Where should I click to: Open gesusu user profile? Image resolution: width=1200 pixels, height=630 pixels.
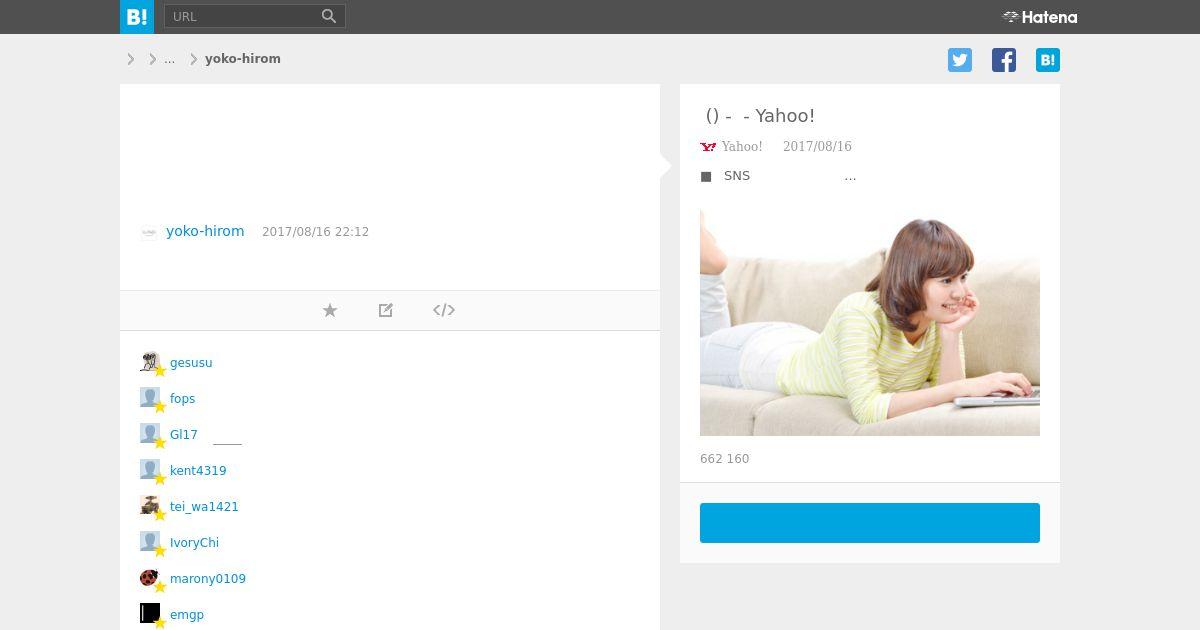click(191, 363)
